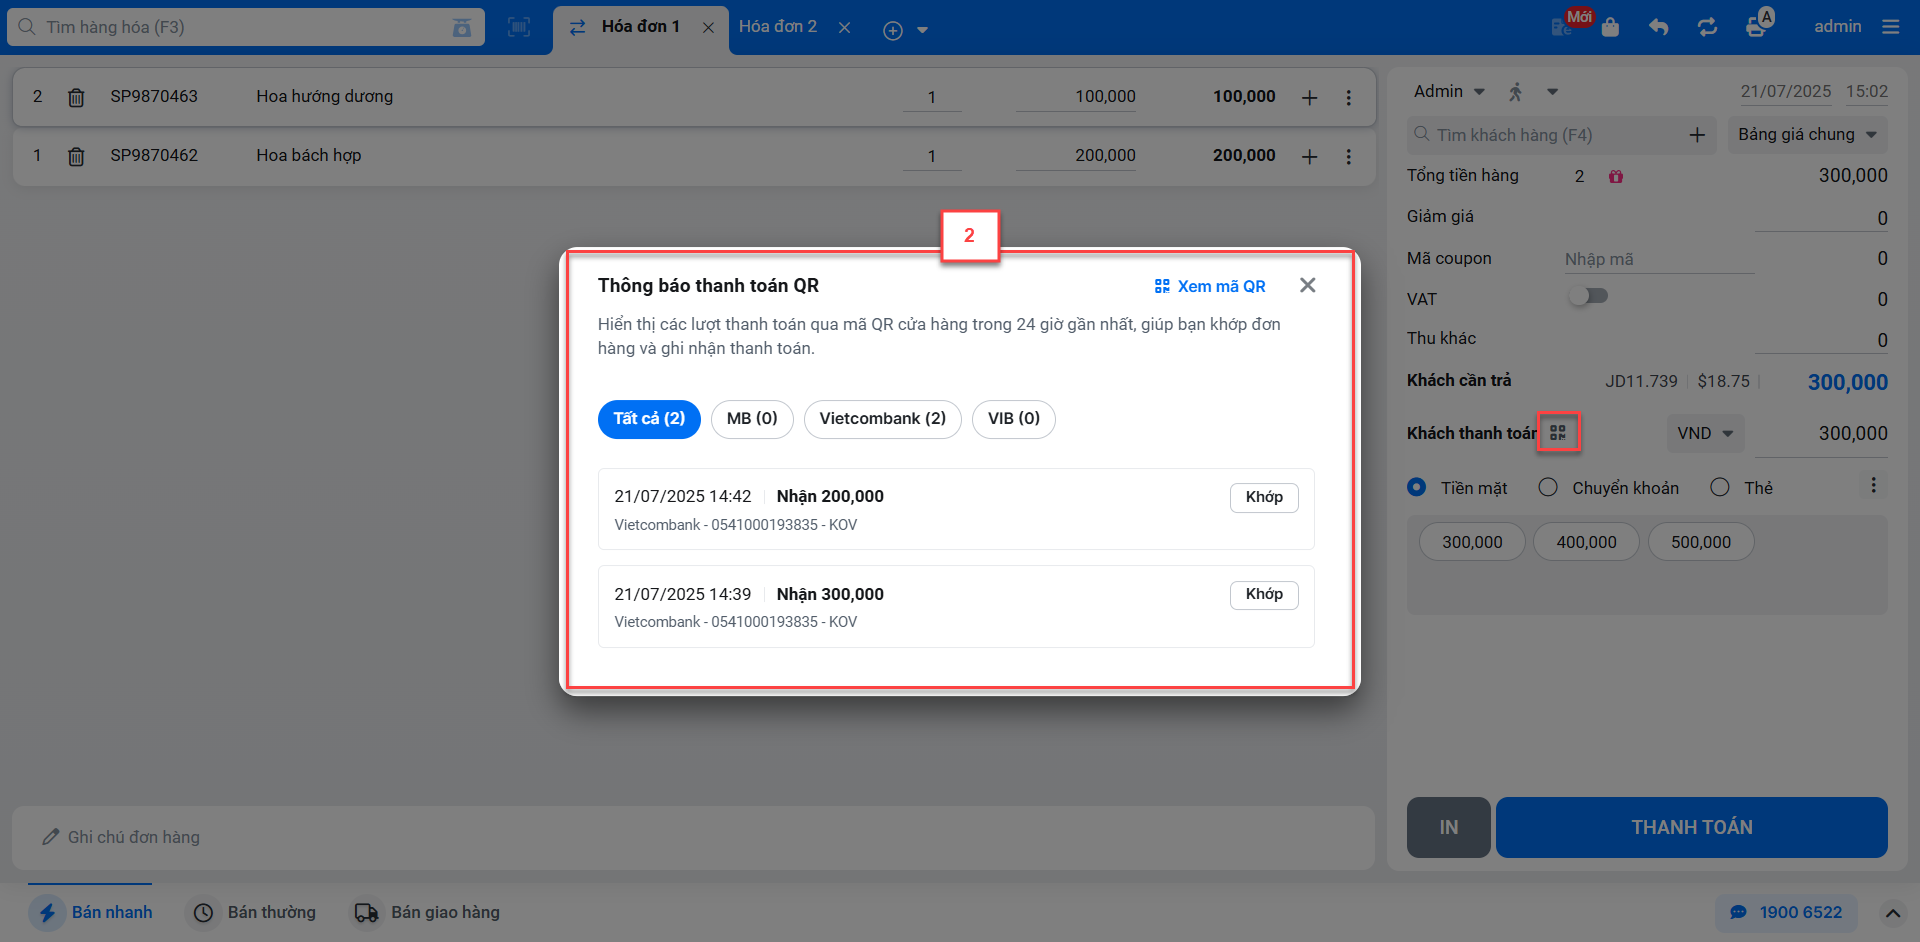Choose 500,000 quick cash amount
Image resolution: width=1920 pixels, height=942 pixels.
click(1700, 542)
